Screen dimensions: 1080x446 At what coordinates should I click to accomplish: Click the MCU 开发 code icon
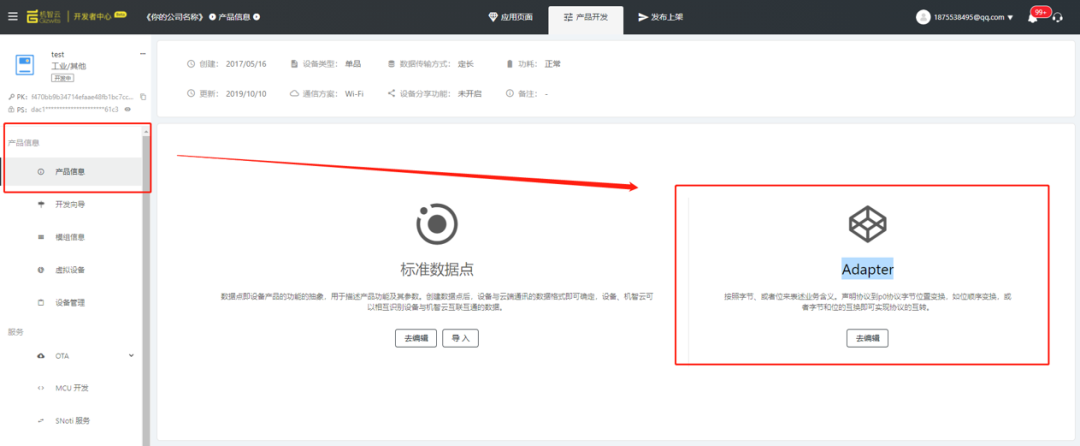coord(41,388)
